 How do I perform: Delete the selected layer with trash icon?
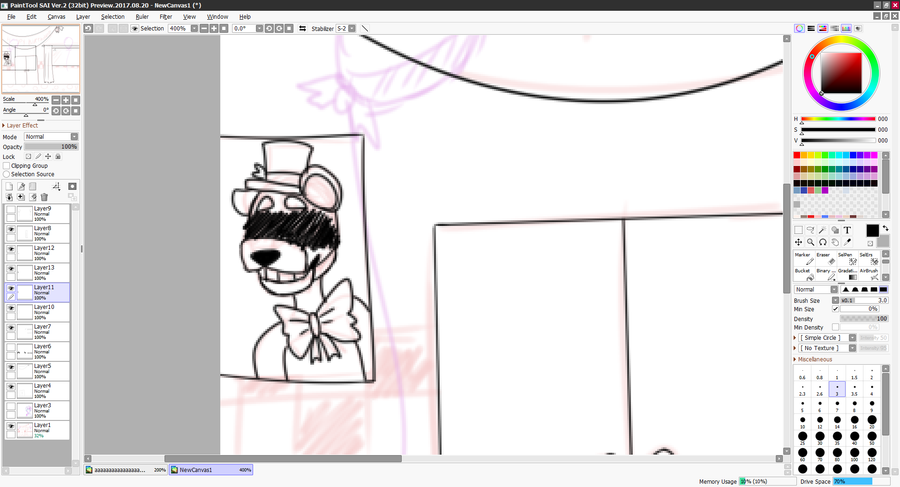[44, 197]
